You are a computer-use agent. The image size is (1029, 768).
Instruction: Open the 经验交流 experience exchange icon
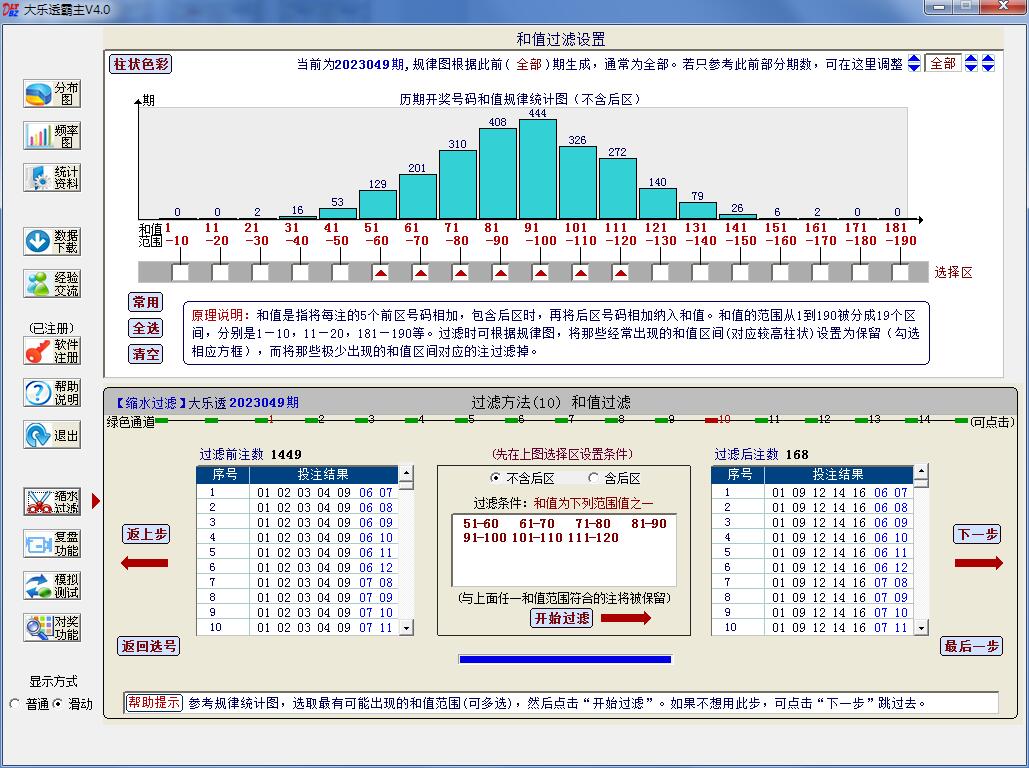(x=52, y=284)
